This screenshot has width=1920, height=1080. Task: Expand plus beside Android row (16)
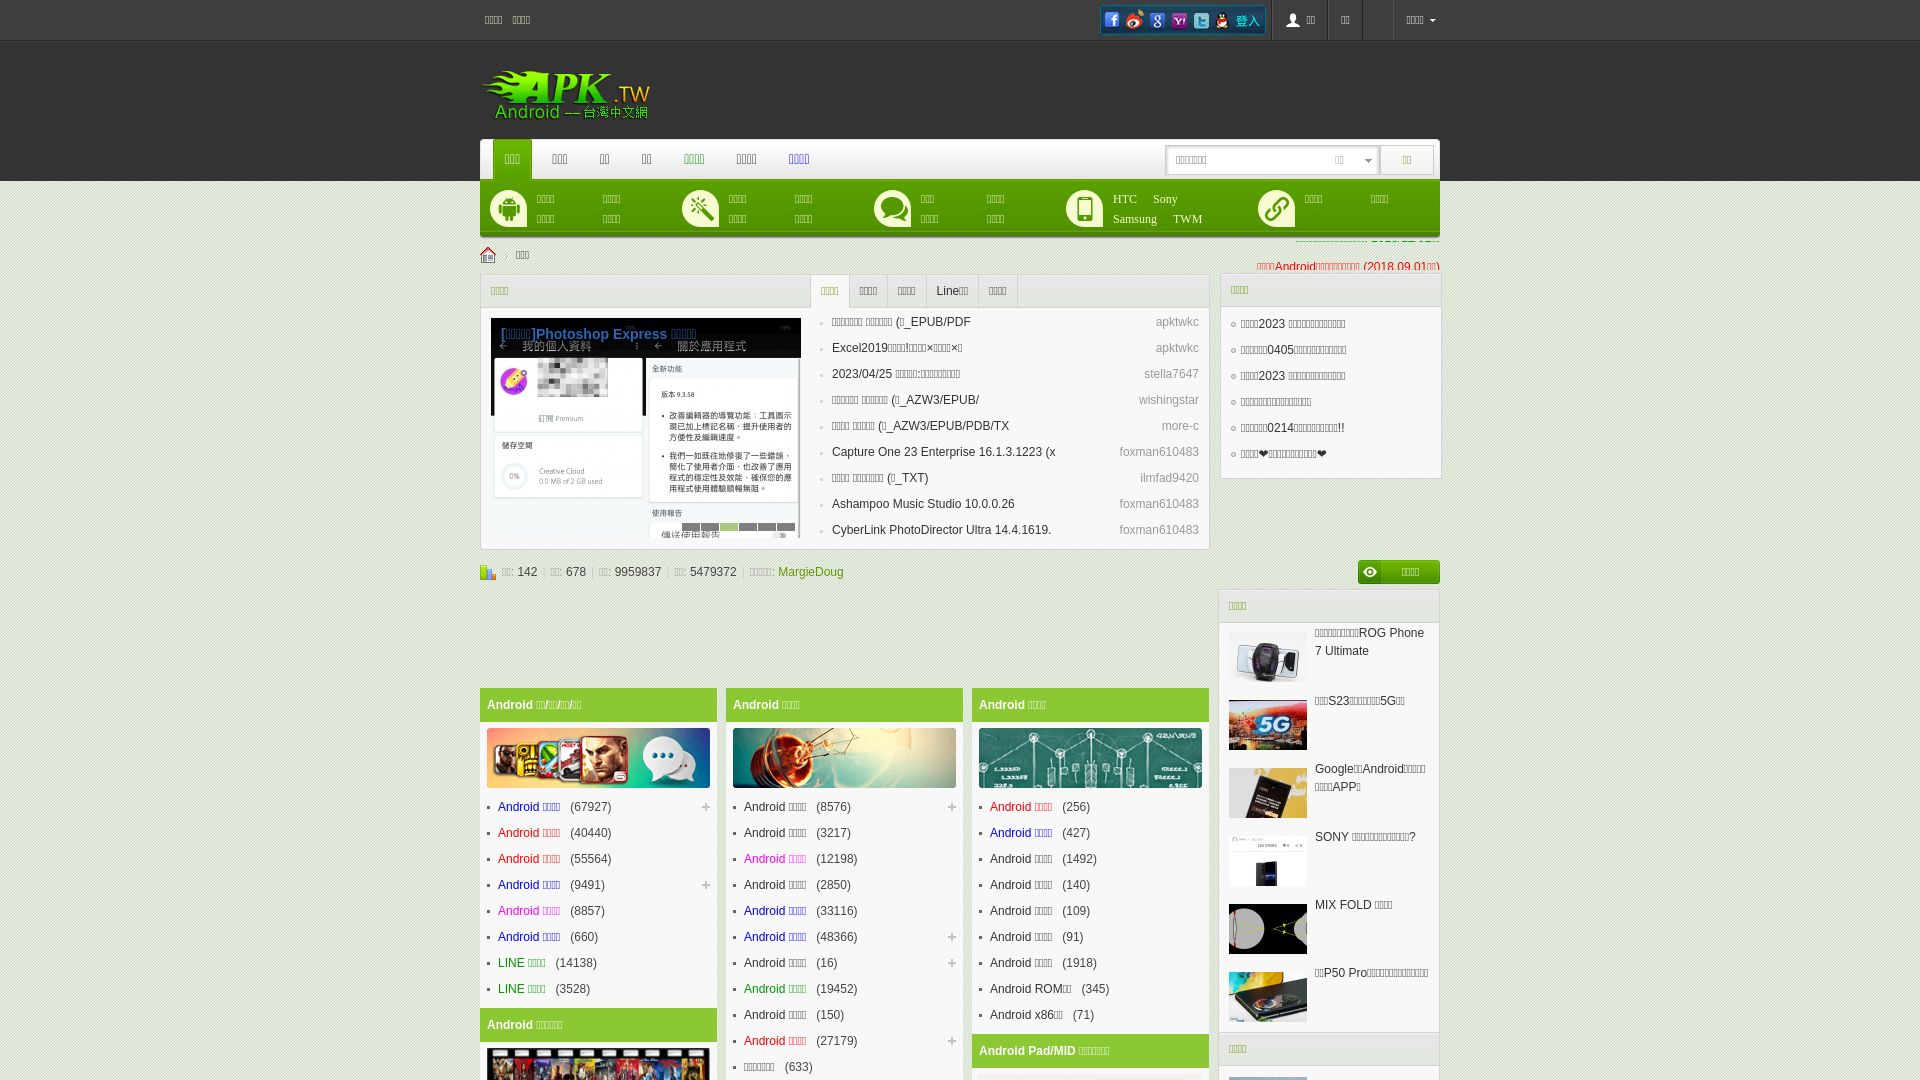(952, 963)
